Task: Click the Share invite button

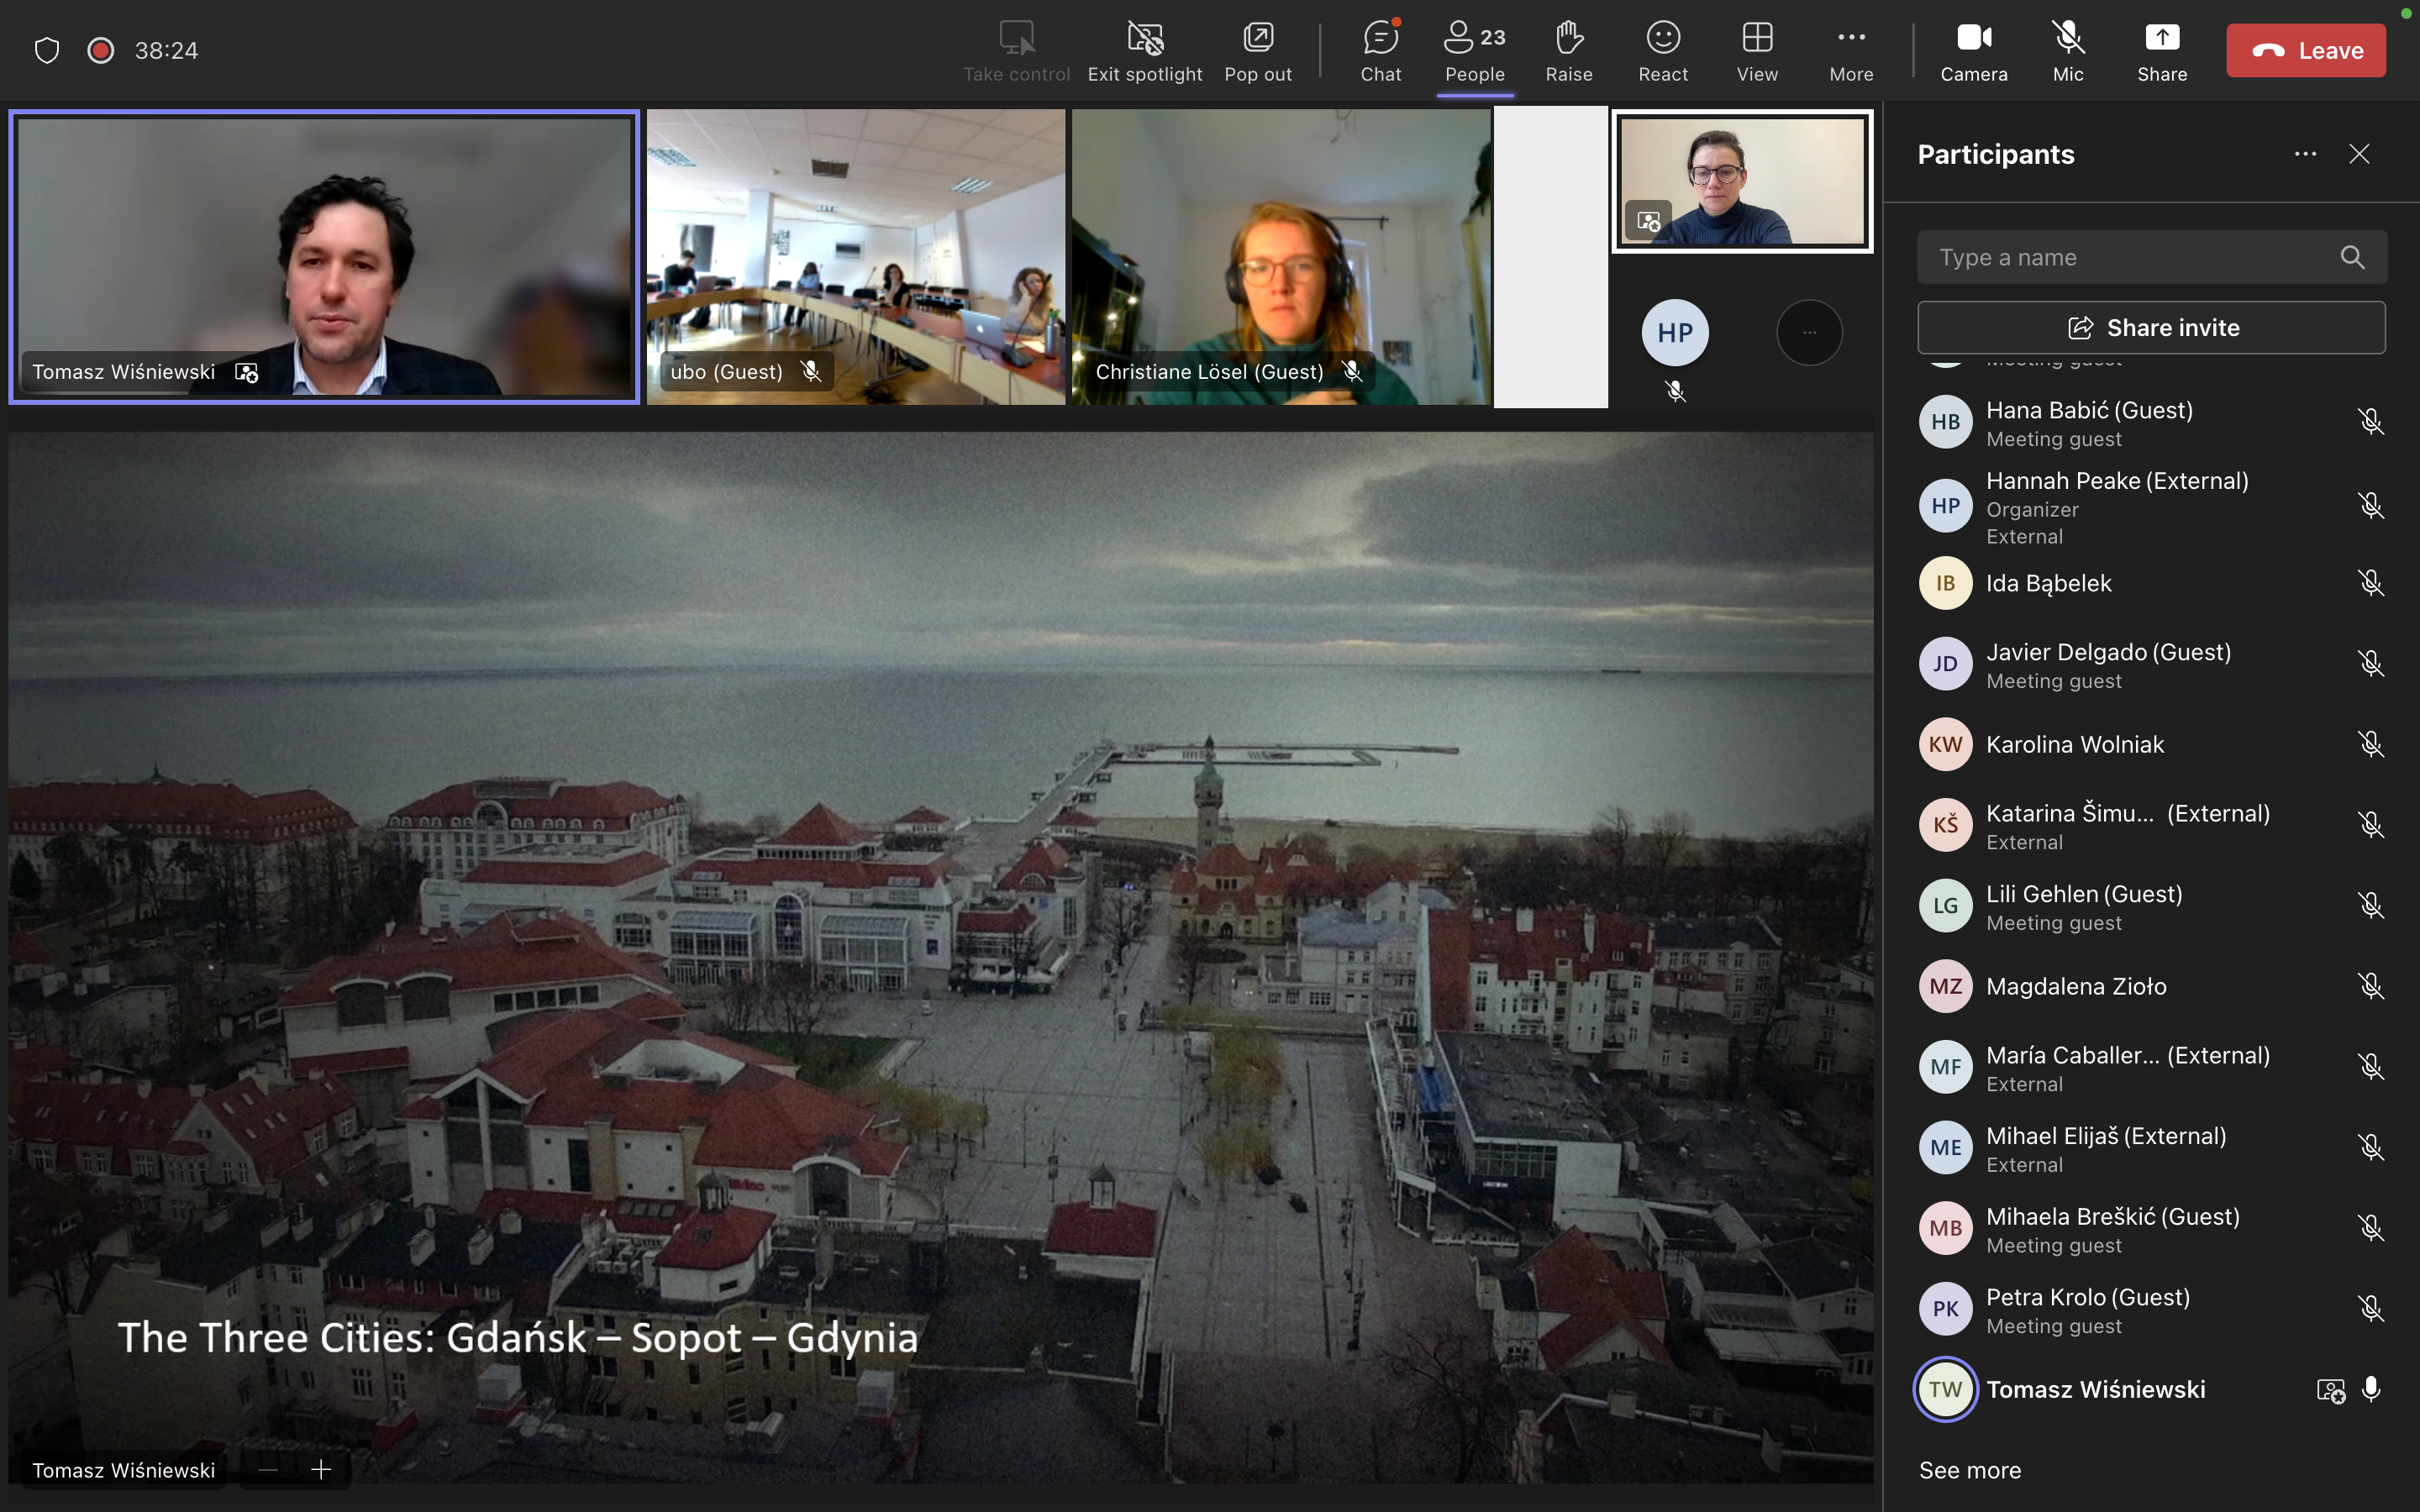Action: [2151, 328]
